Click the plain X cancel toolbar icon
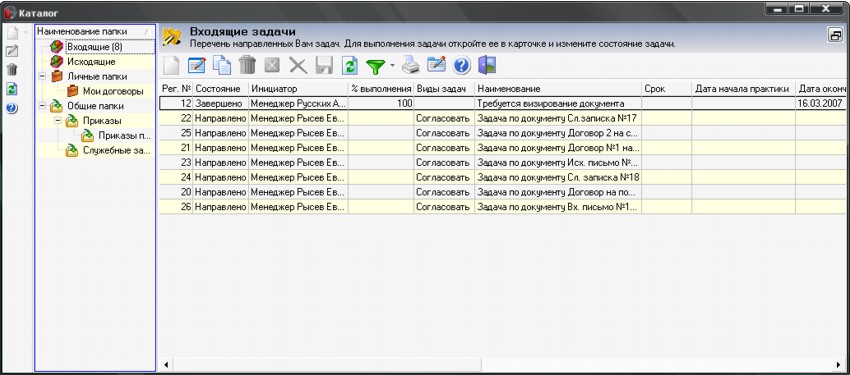The height and width of the screenshot is (375, 850). pos(298,66)
